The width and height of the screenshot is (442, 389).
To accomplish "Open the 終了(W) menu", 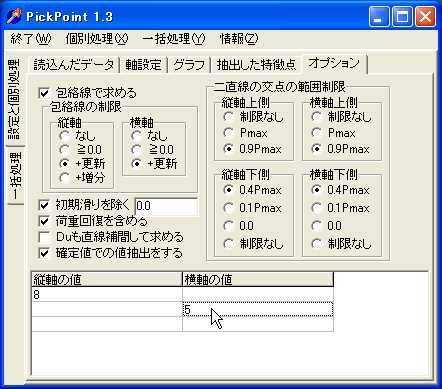I will [x=31, y=39].
